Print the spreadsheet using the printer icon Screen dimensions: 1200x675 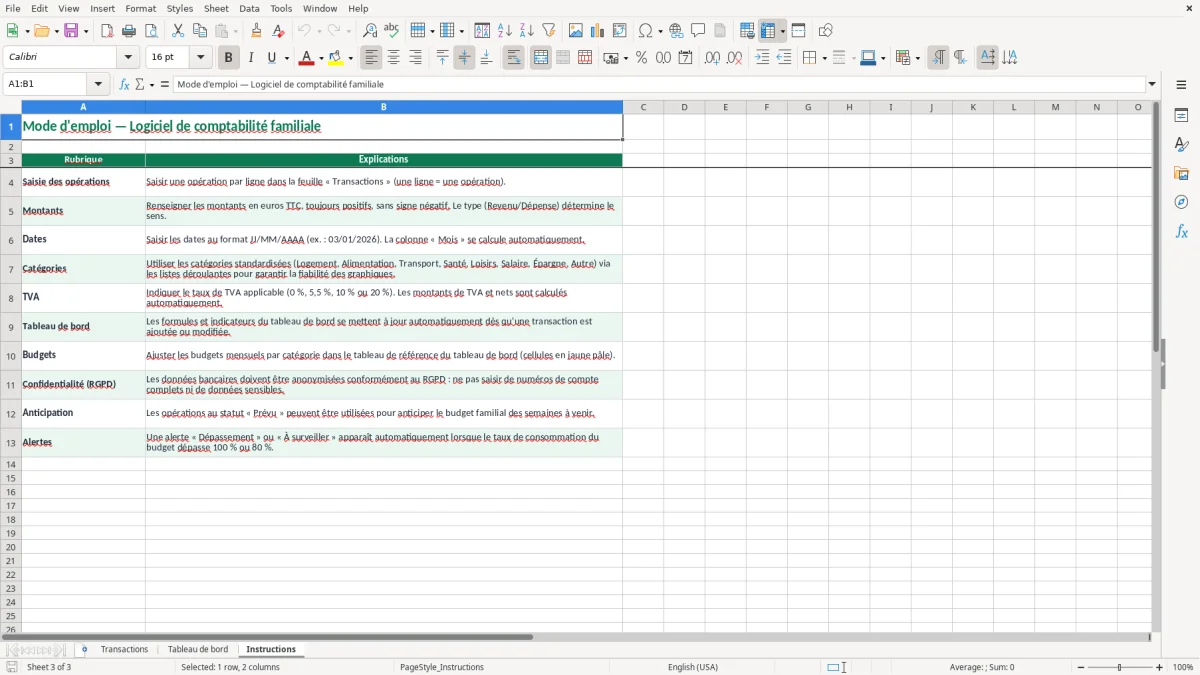click(129, 31)
